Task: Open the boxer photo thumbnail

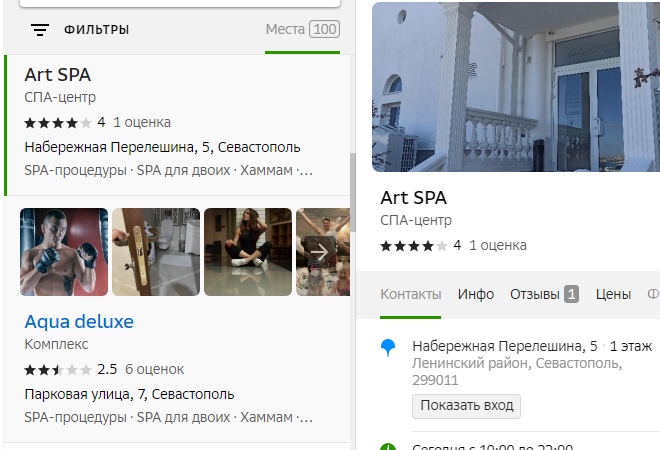Action: point(64,252)
